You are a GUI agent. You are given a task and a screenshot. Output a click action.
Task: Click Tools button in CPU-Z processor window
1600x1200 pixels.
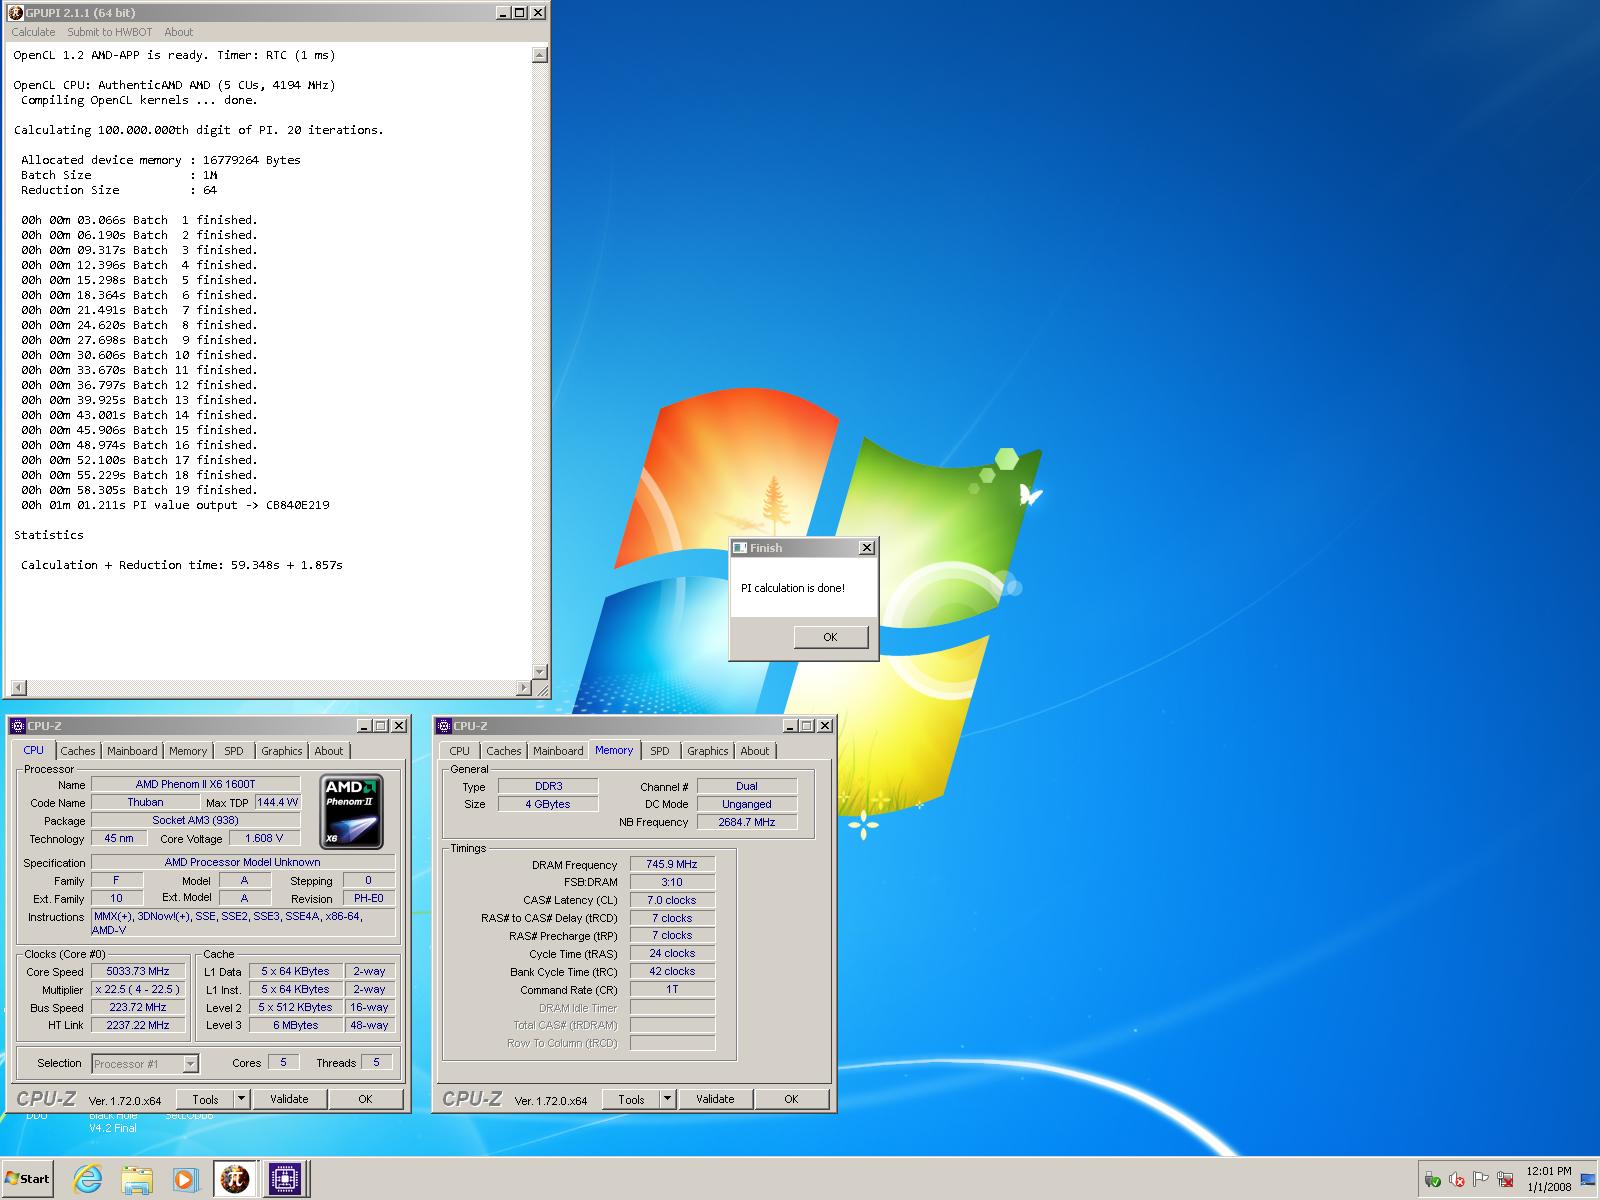point(205,1099)
